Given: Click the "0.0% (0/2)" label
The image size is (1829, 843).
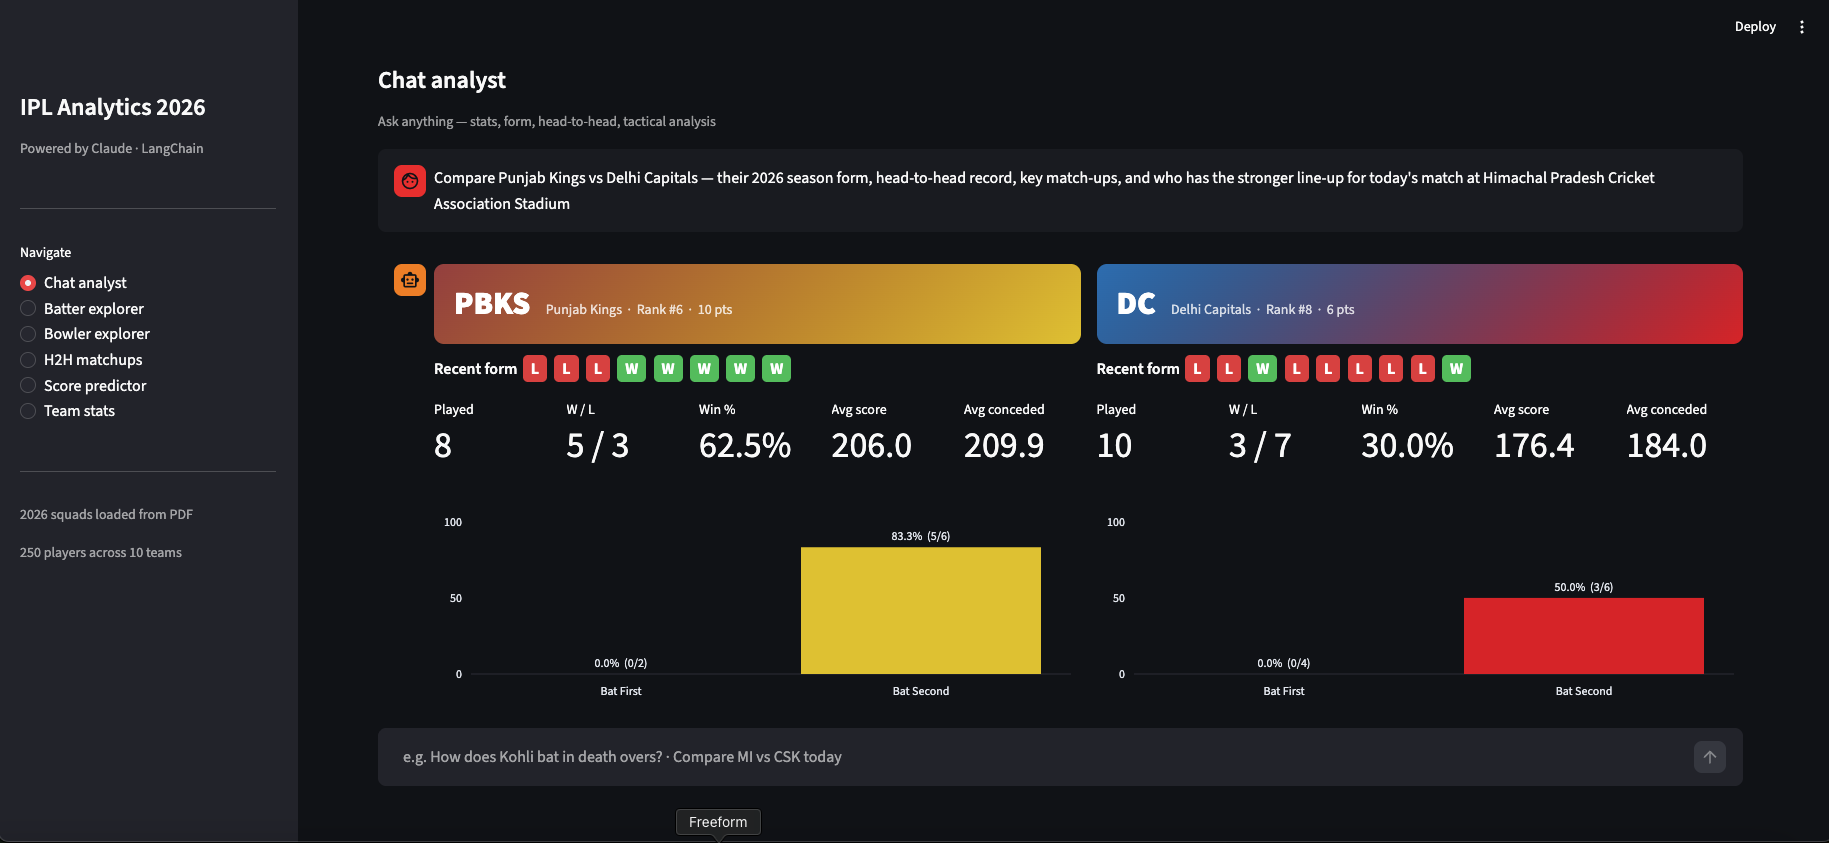Looking at the screenshot, I should point(621,663).
